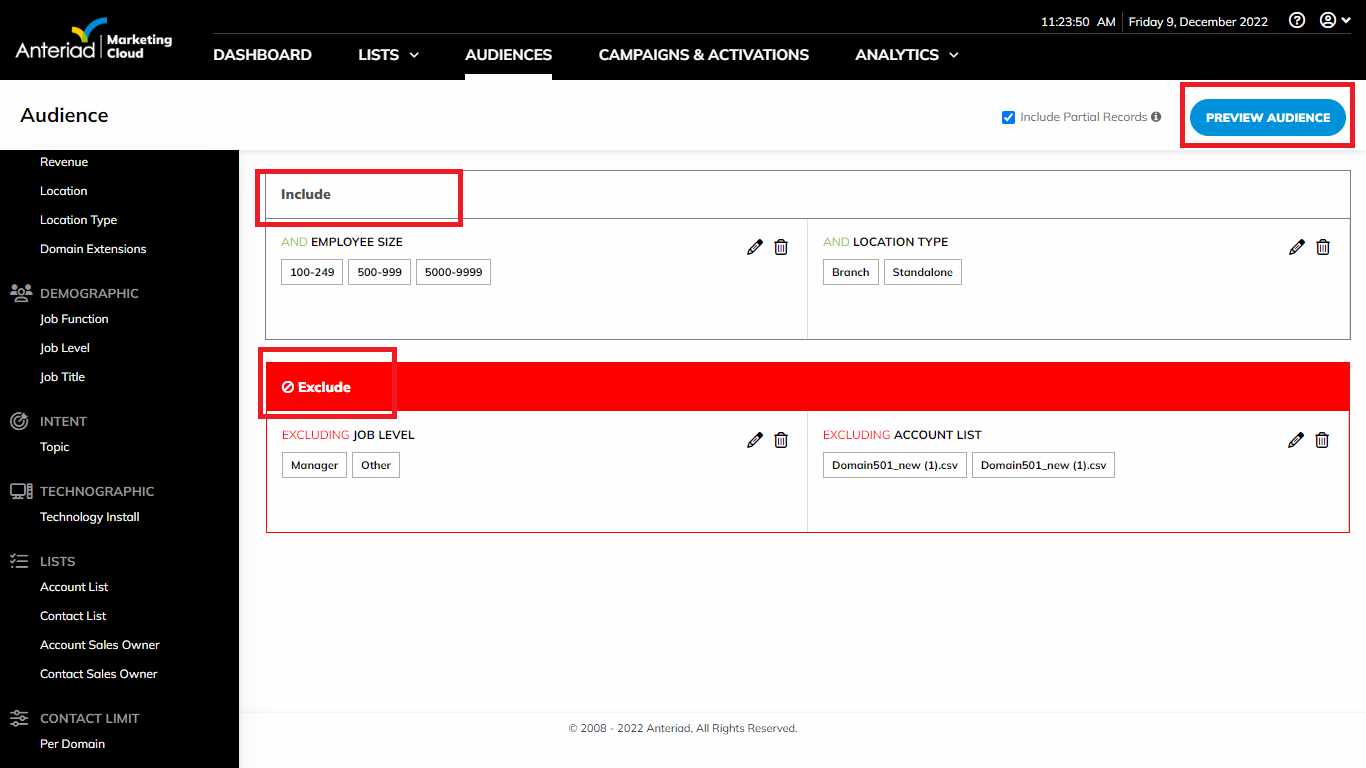
Task: Delete the Account List exclusion using trash icon
Action: point(1322,440)
